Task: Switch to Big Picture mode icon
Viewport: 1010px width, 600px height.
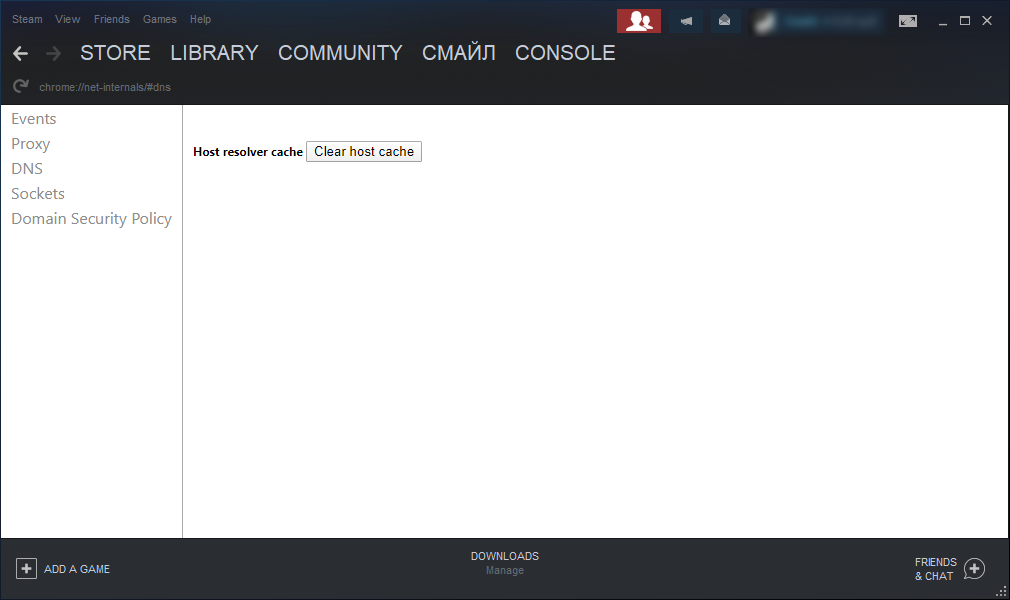Action: (x=908, y=21)
